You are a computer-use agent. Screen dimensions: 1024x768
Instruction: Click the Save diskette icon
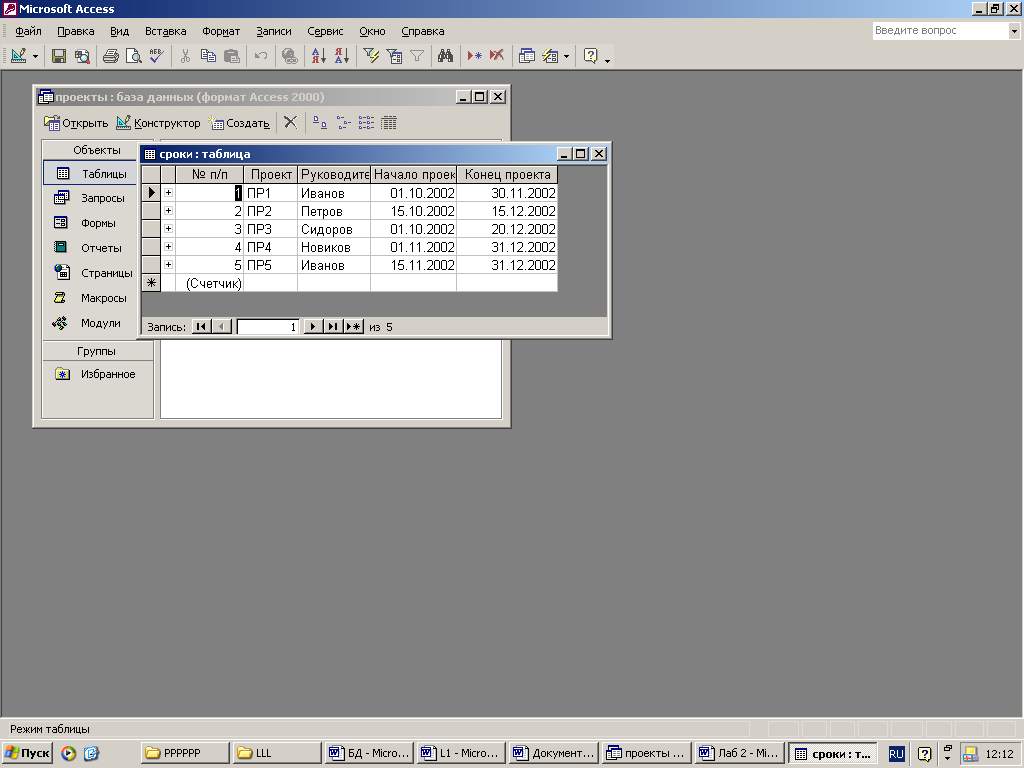tap(59, 56)
